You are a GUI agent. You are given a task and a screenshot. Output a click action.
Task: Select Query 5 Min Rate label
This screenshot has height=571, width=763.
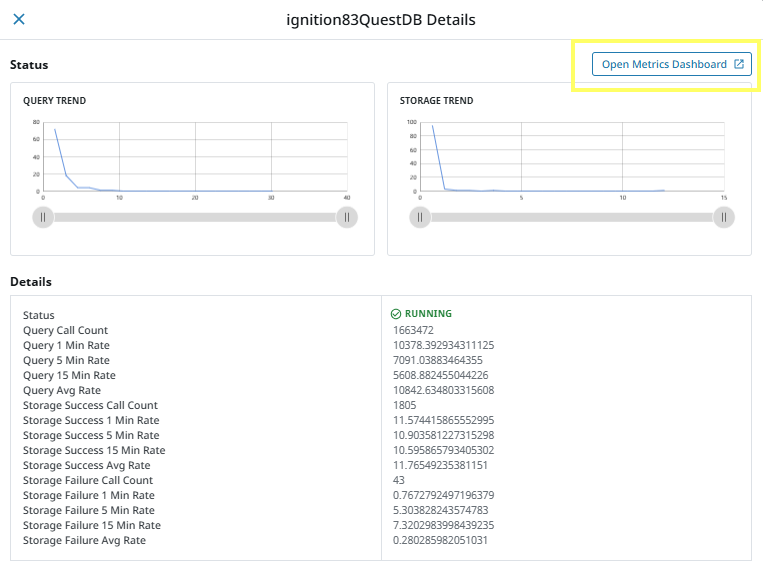point(66,361)
